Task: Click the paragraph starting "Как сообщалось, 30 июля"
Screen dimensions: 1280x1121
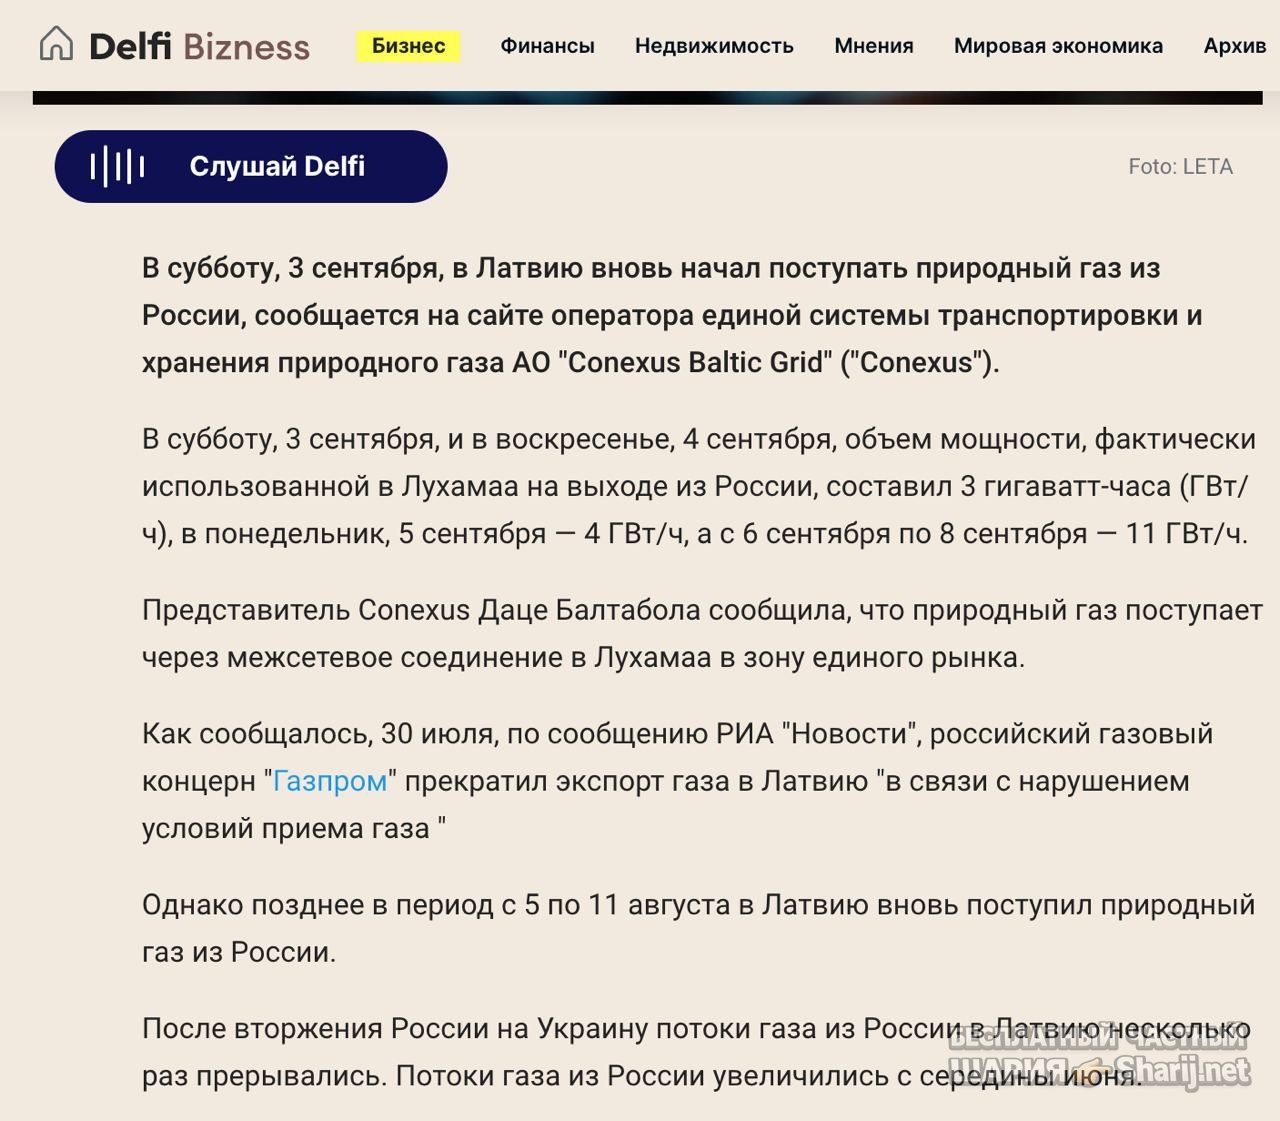Action: (677, 781)
